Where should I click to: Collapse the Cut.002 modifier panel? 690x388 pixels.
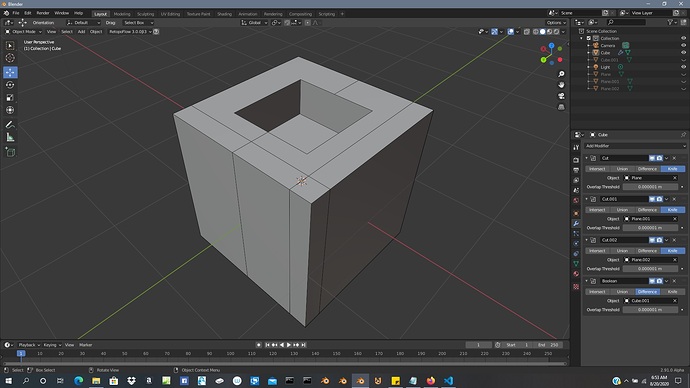click(587, 240)
